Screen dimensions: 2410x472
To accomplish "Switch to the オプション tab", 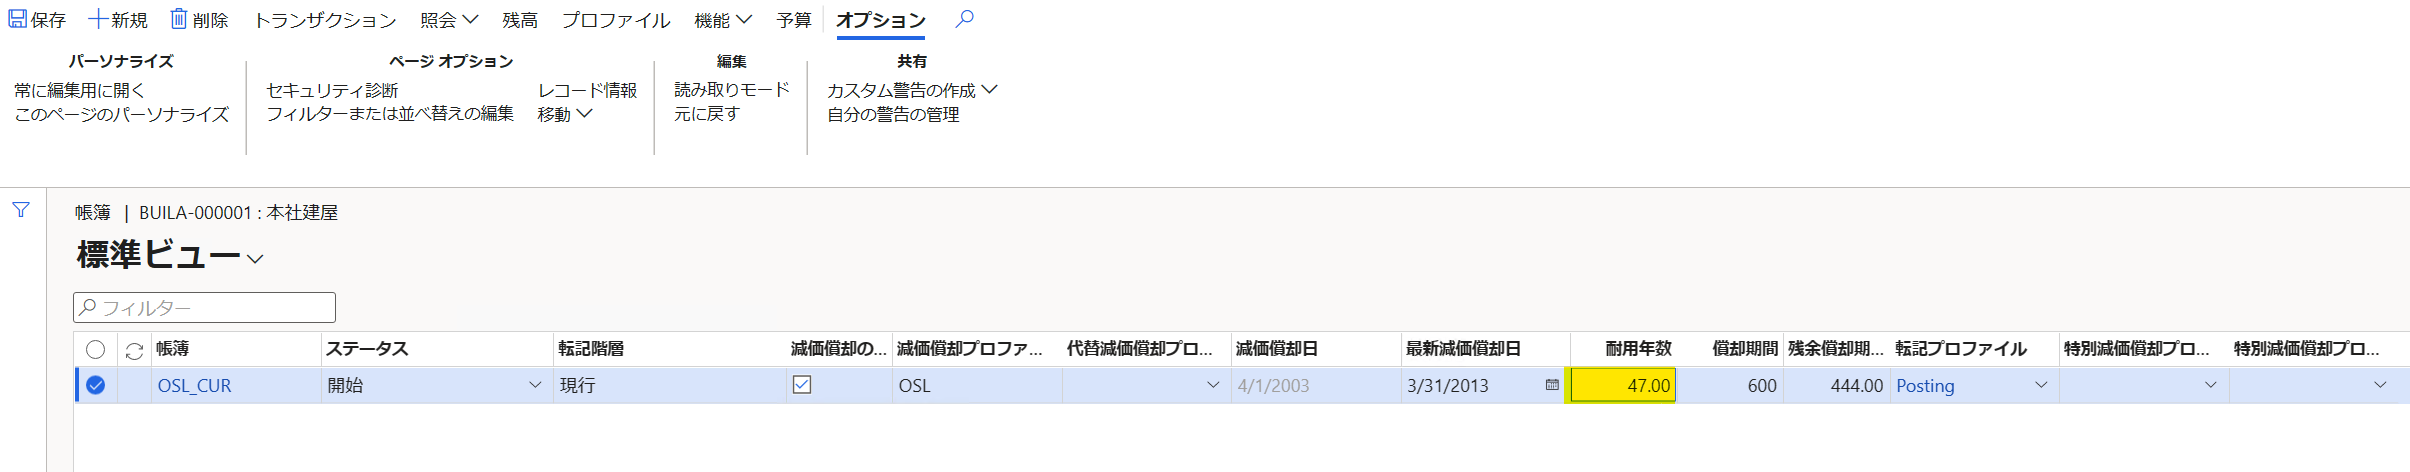I will 881,20.
